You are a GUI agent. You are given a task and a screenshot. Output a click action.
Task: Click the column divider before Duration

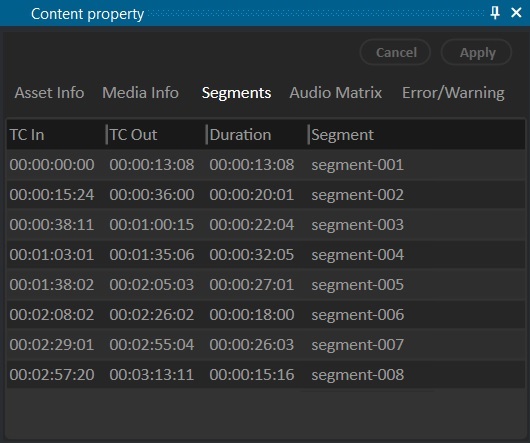[207, 134]
